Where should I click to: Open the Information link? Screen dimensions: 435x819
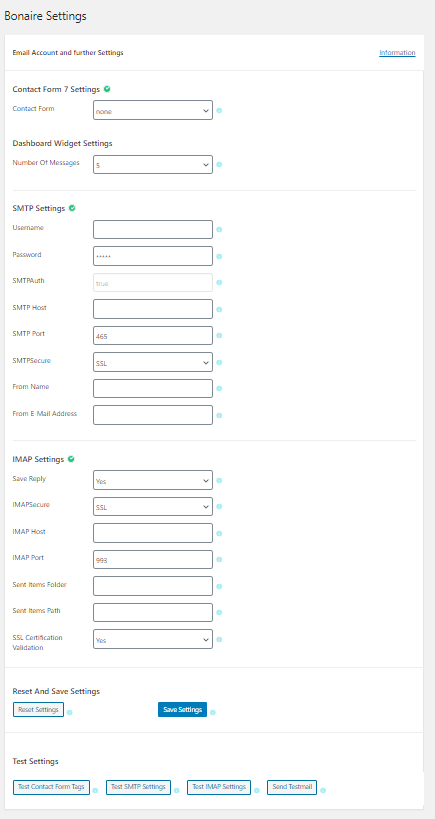pyautogui.click(x=397, y=53)
